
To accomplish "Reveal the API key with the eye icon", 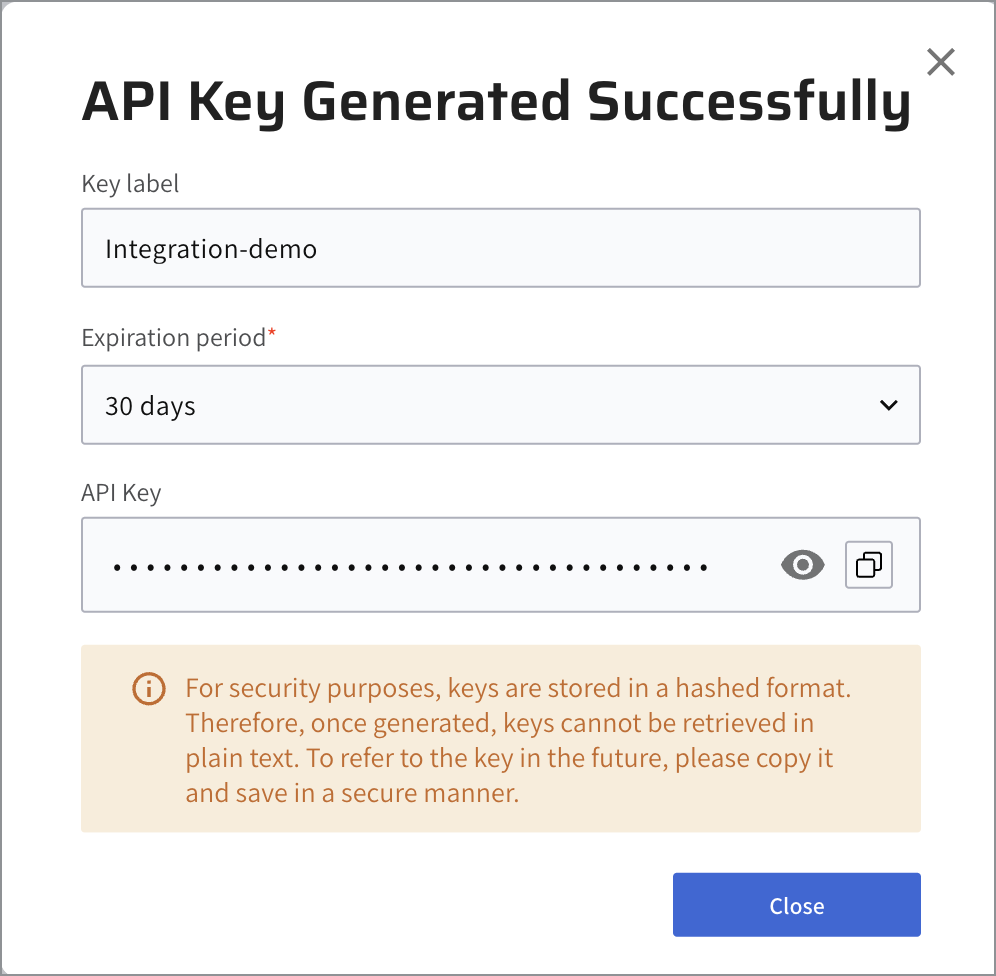I will [802, 565].
